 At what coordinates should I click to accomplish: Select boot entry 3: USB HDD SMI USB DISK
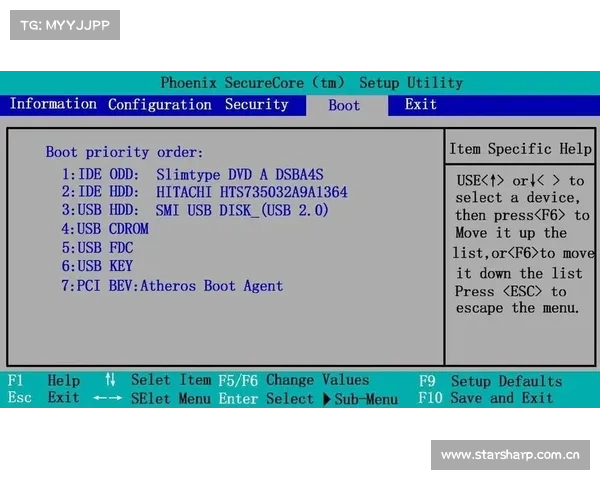tap(195, 210)
